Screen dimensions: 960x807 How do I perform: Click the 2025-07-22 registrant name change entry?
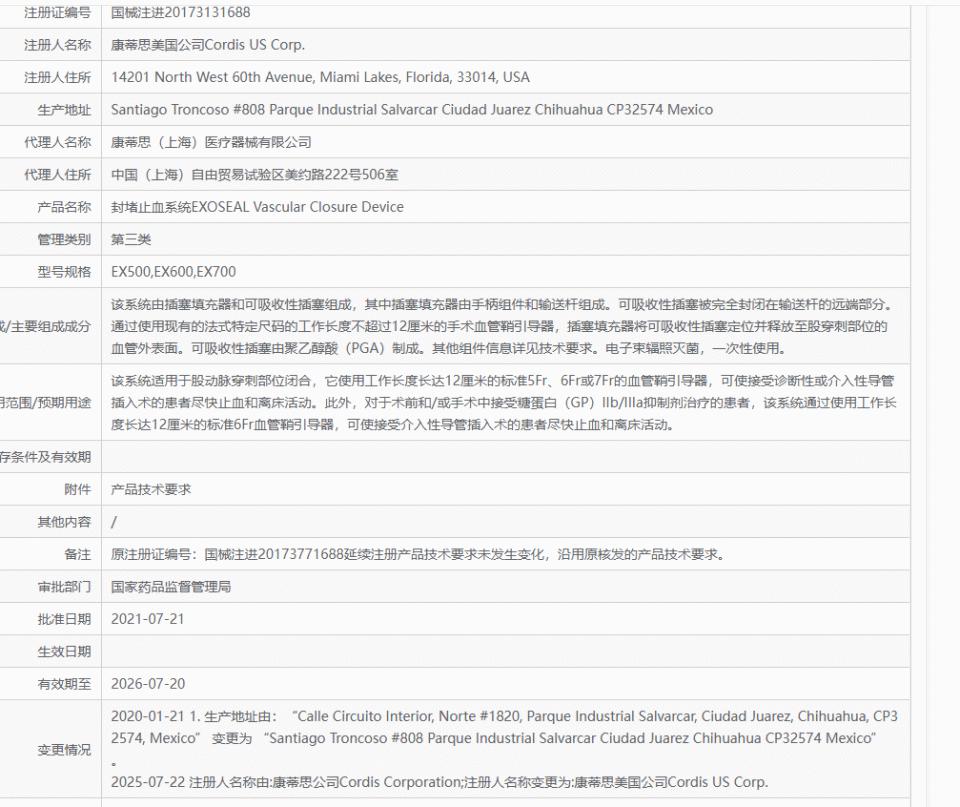click(x=439, y=782)
